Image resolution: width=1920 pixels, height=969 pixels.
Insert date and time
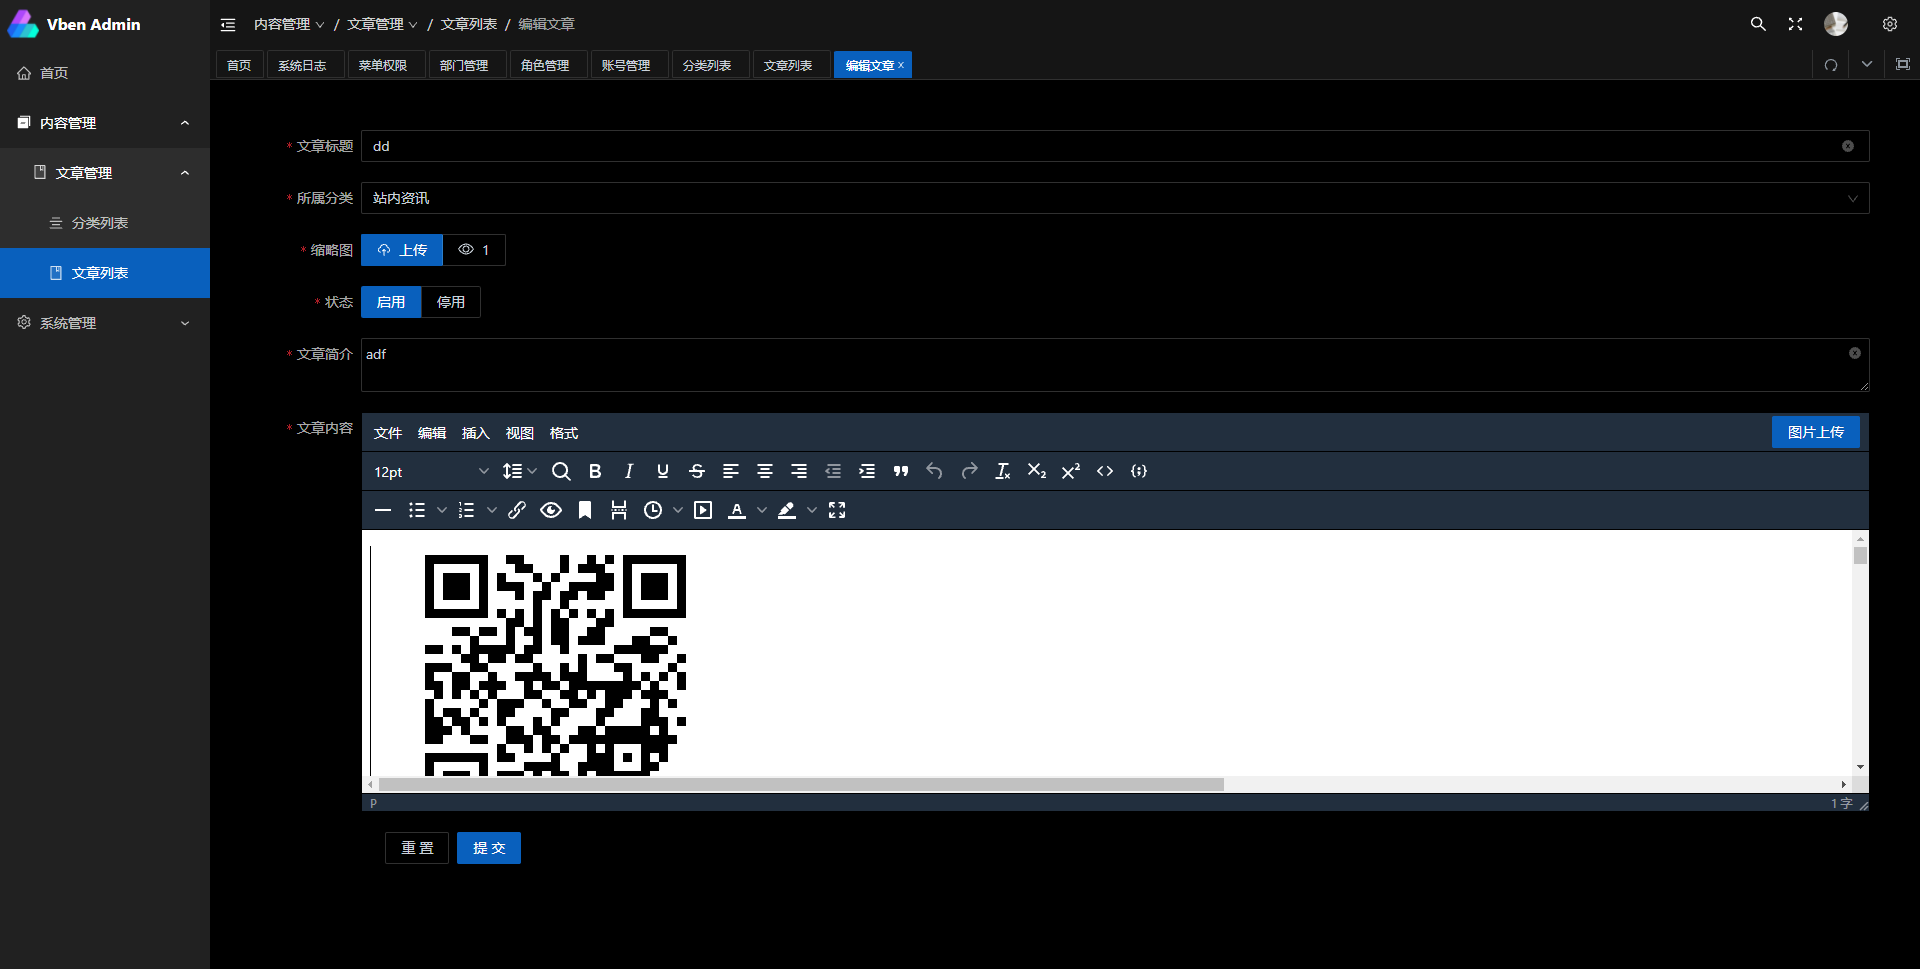[x=653, y=510]
